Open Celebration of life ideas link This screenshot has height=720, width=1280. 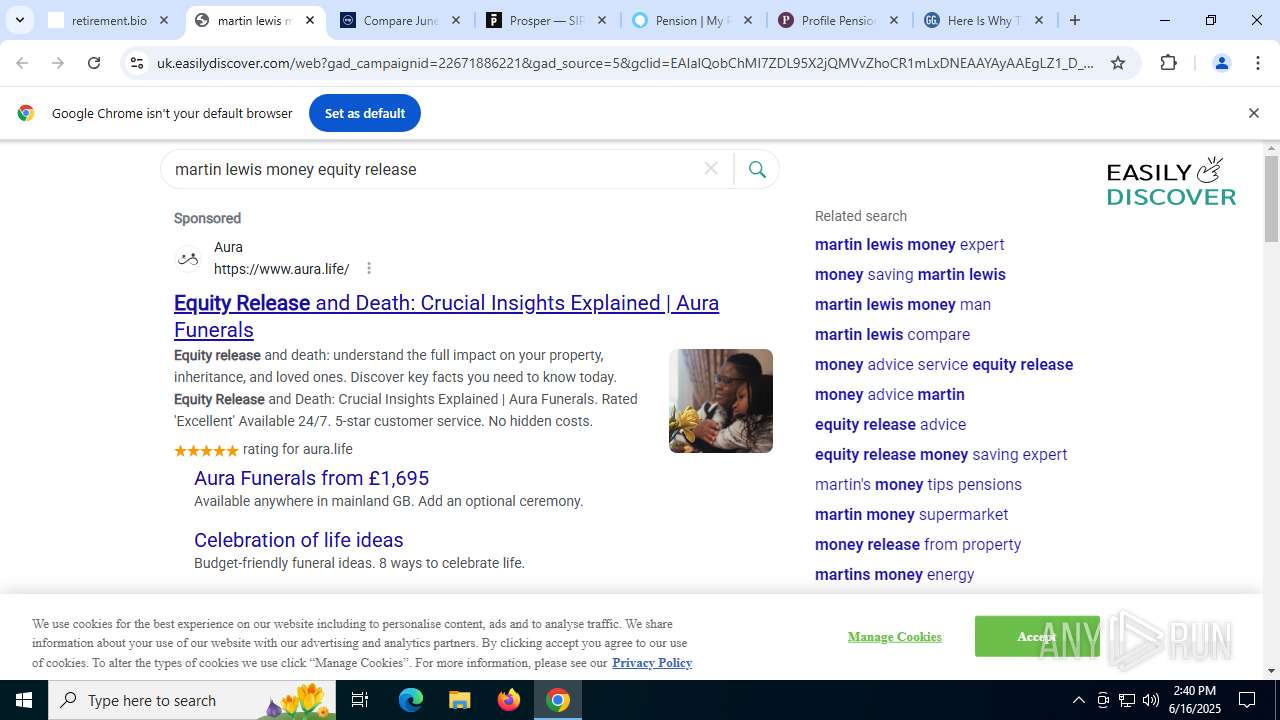pyautogui.click(x=298, y=540)
